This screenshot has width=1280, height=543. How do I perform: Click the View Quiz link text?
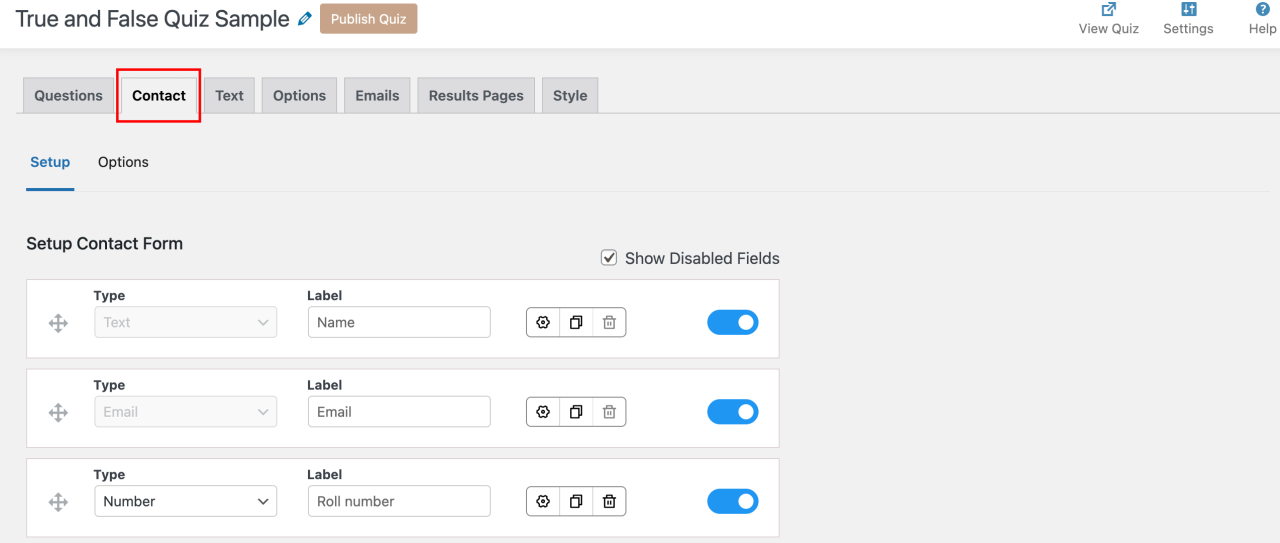click(1108, 29)
